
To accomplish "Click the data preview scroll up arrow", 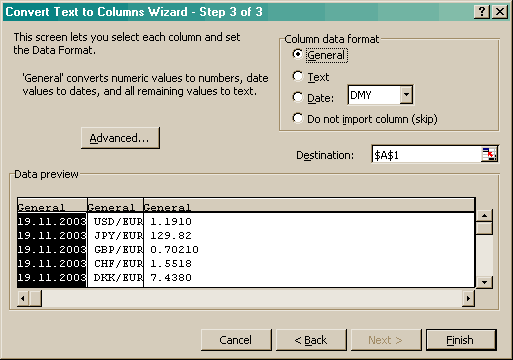I will [x=484, y=216].
